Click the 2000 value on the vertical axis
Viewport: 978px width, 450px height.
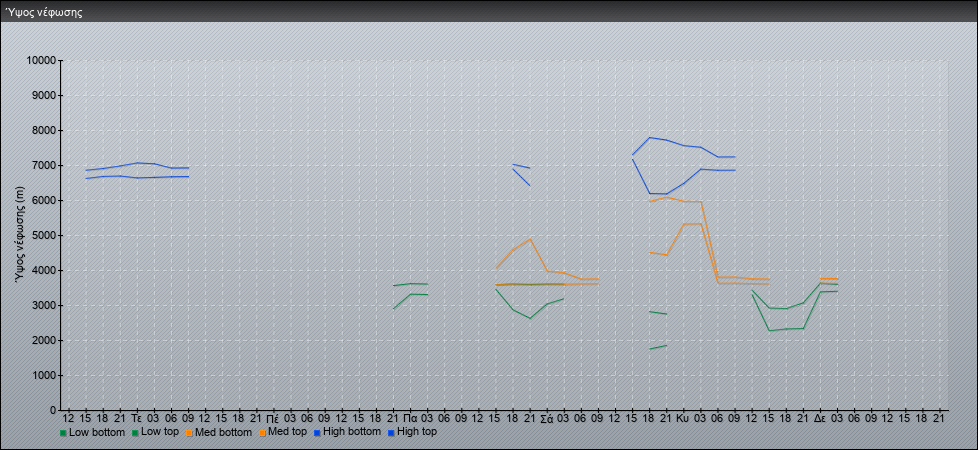tap(44, 340)
